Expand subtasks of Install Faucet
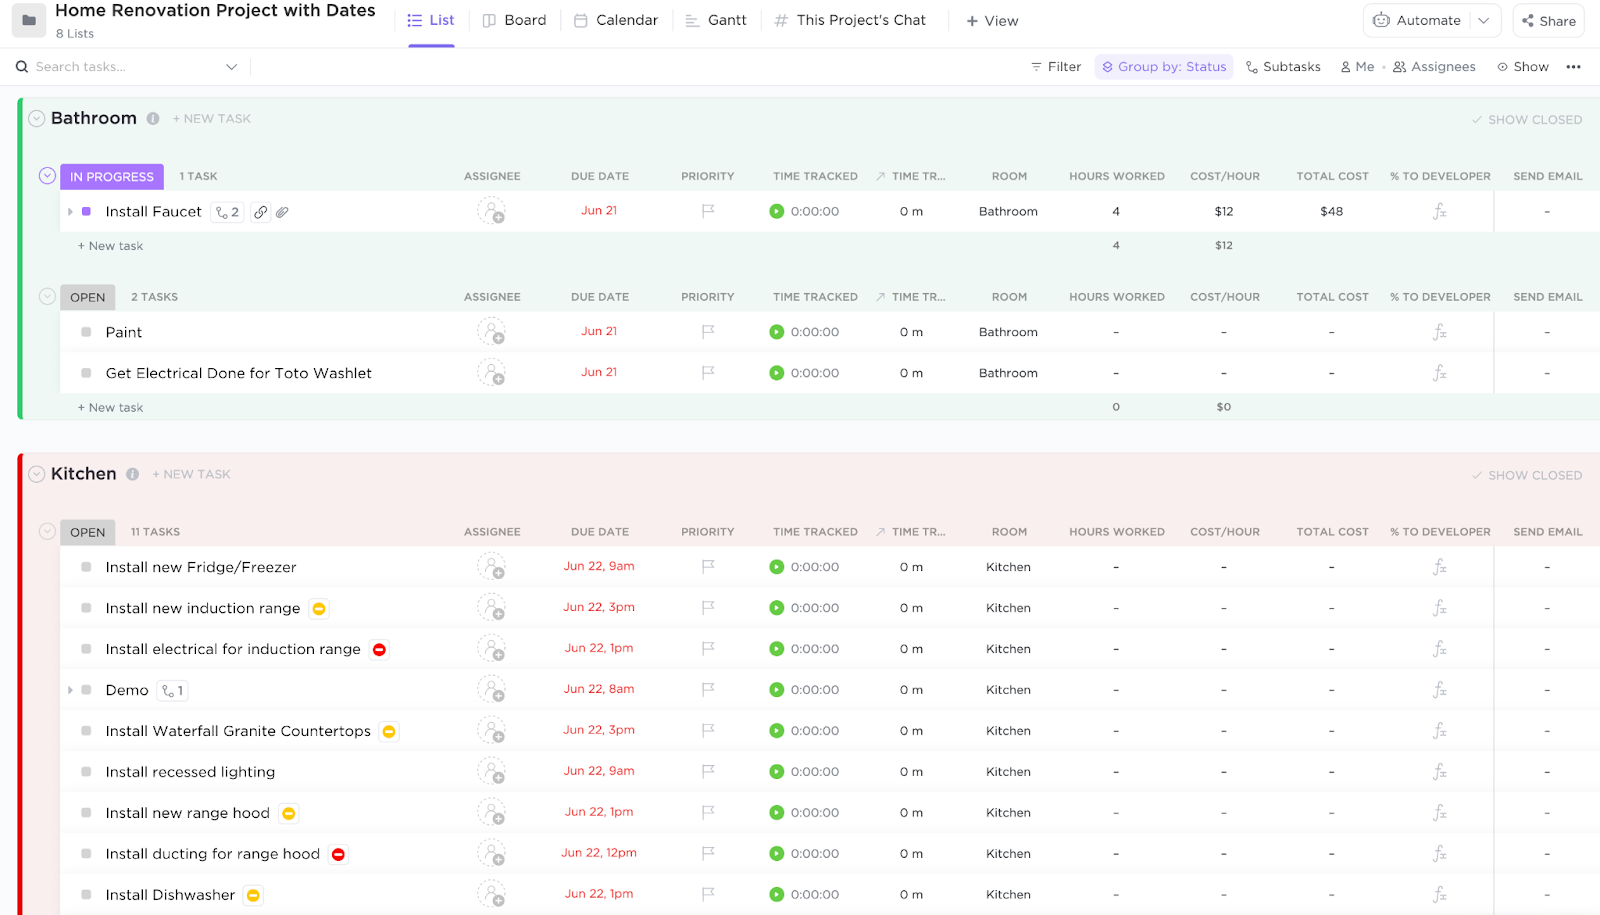This screenshot has width=1600, height=915. [70, 212]
